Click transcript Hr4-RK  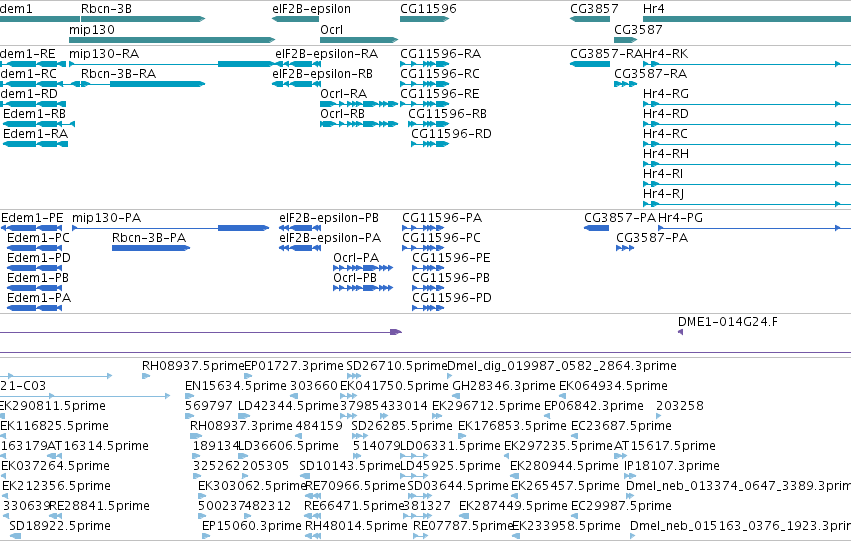coord(665,54)
